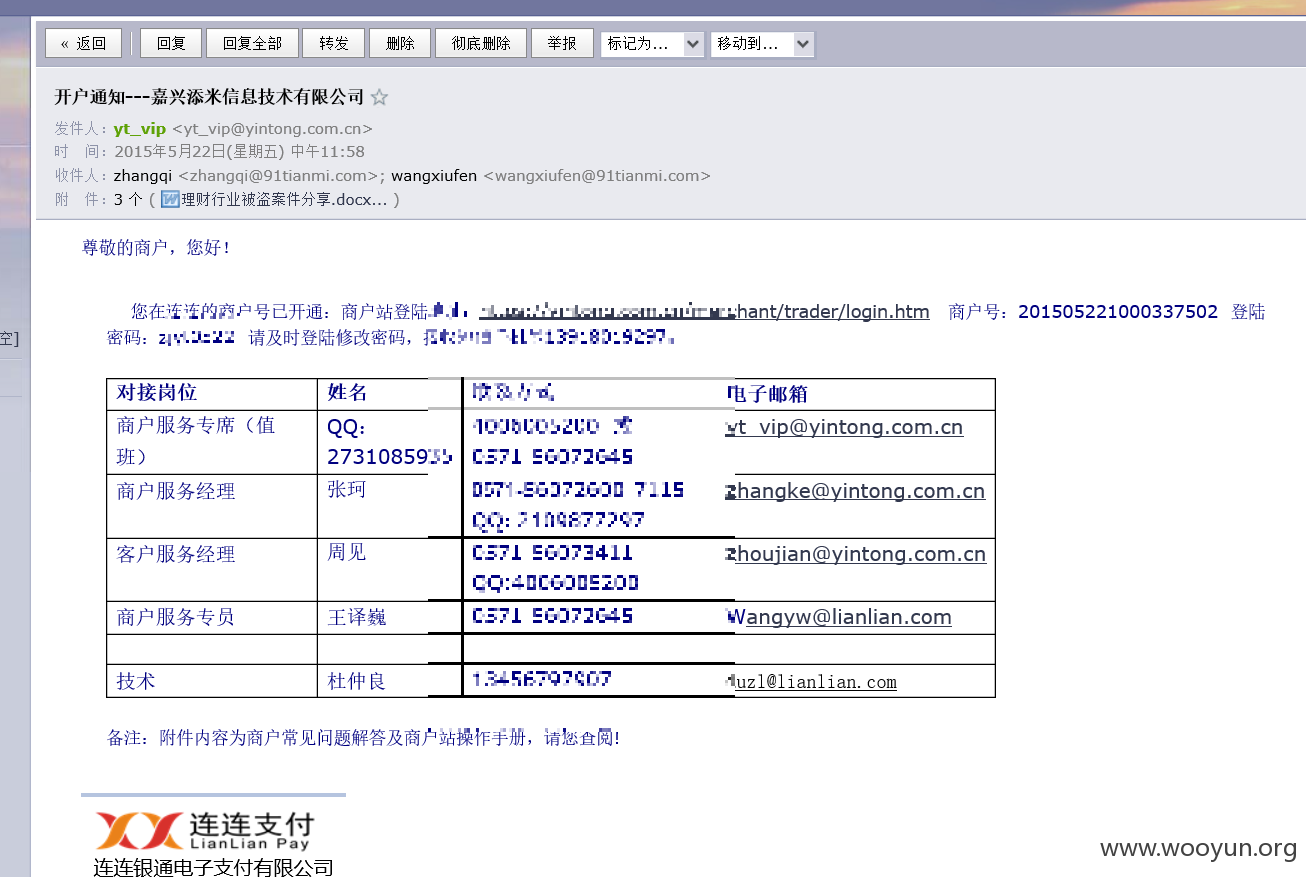
Task: Click the name 王译巍
Action: click(x=357, y=617)
